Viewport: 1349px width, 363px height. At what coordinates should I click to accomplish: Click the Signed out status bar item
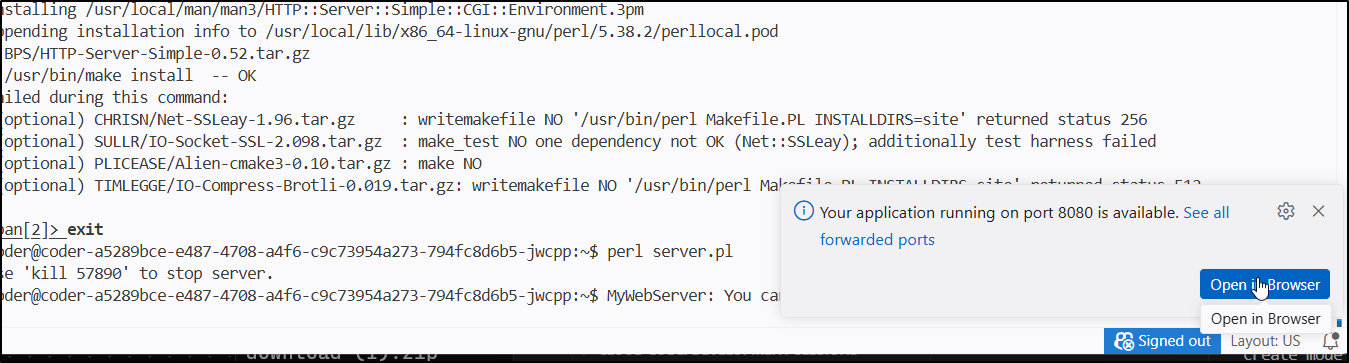(1163, 341)
